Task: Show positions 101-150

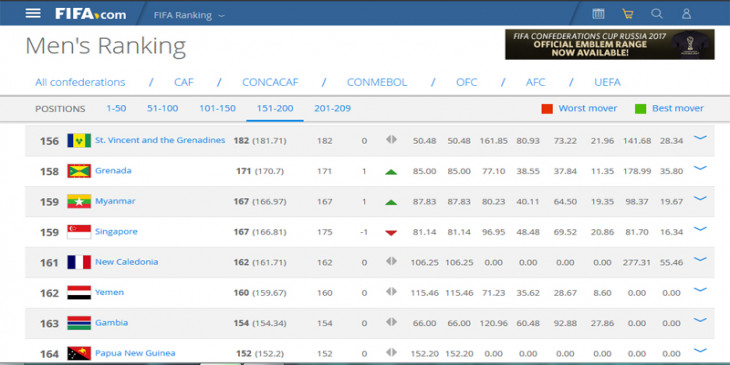Action: tap(217, 108)
